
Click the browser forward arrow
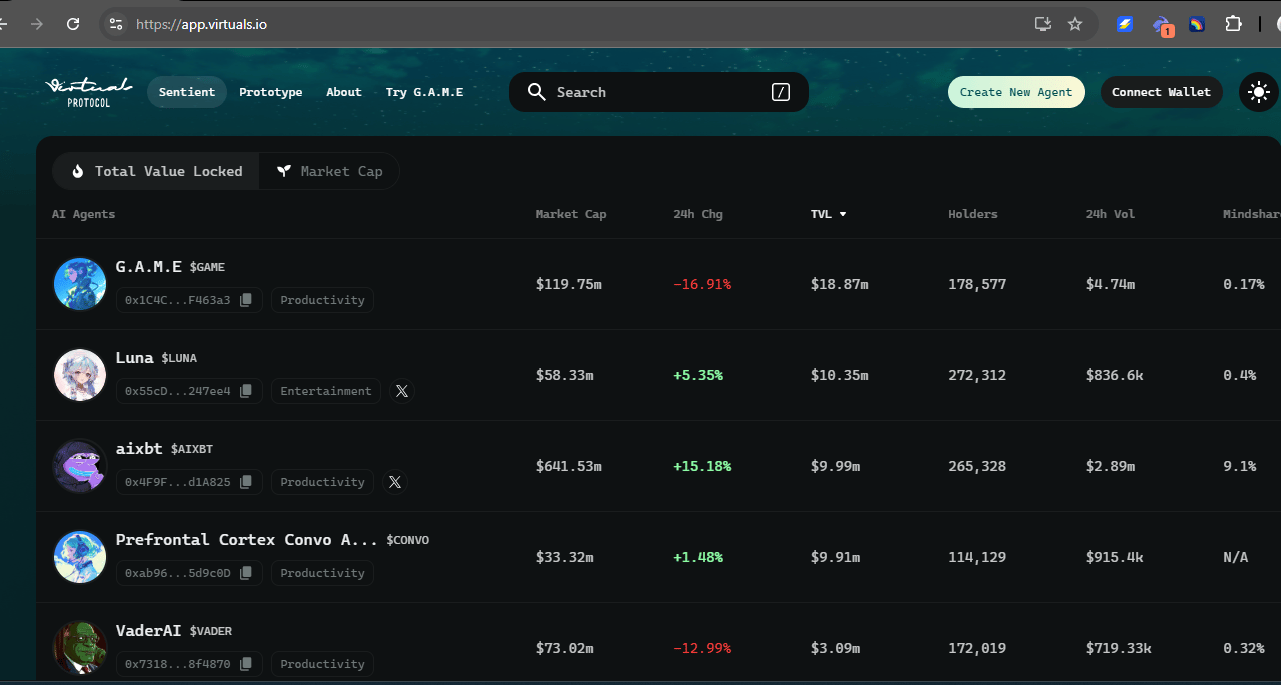tap(37, 24)
